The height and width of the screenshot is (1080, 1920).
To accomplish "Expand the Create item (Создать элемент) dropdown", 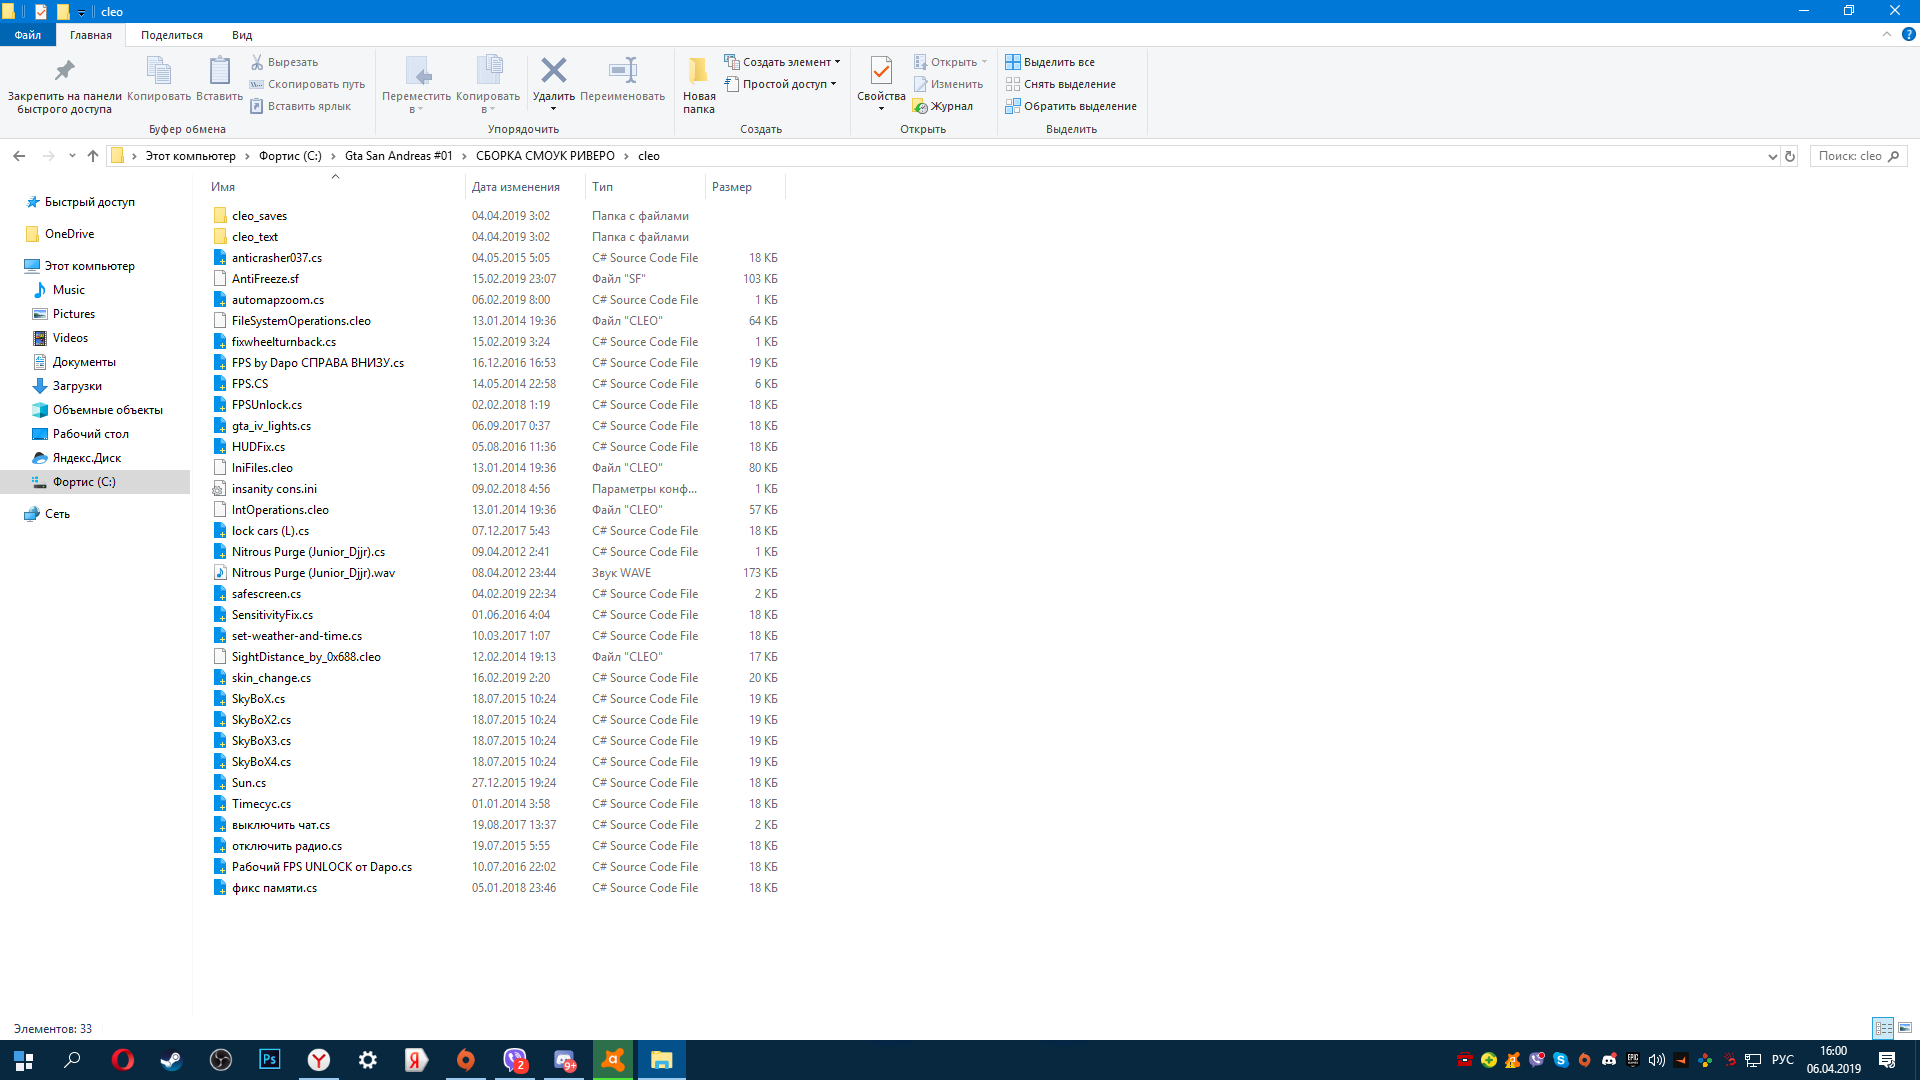I will [x=837, y=62].
